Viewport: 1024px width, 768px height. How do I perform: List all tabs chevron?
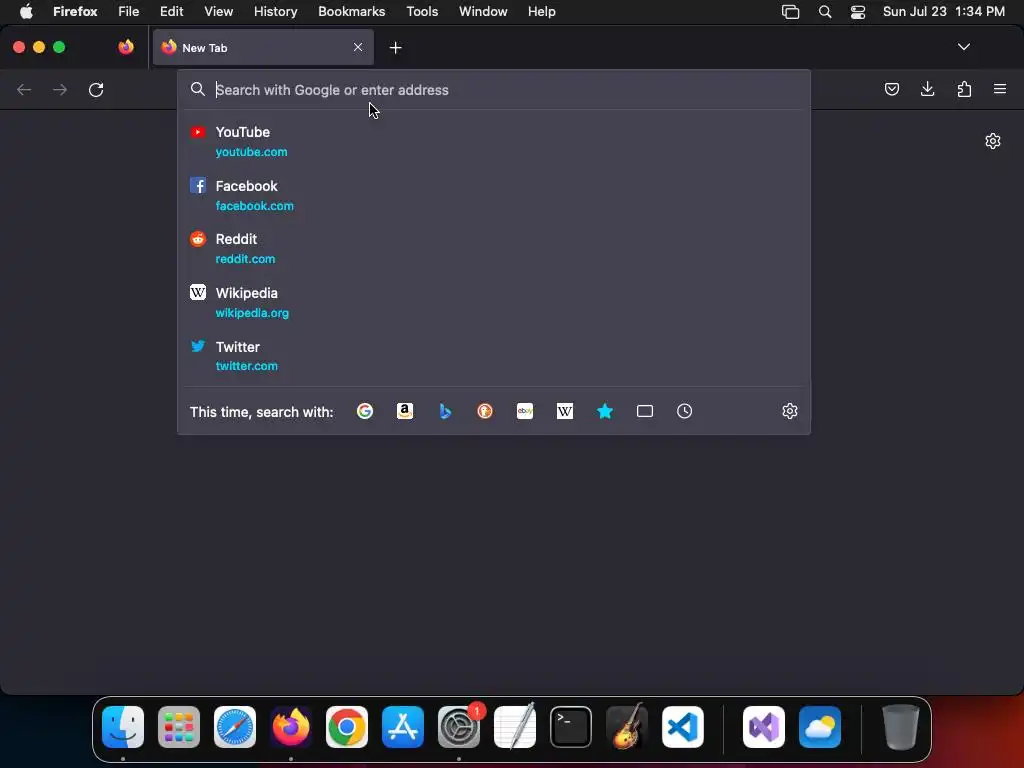963,47
